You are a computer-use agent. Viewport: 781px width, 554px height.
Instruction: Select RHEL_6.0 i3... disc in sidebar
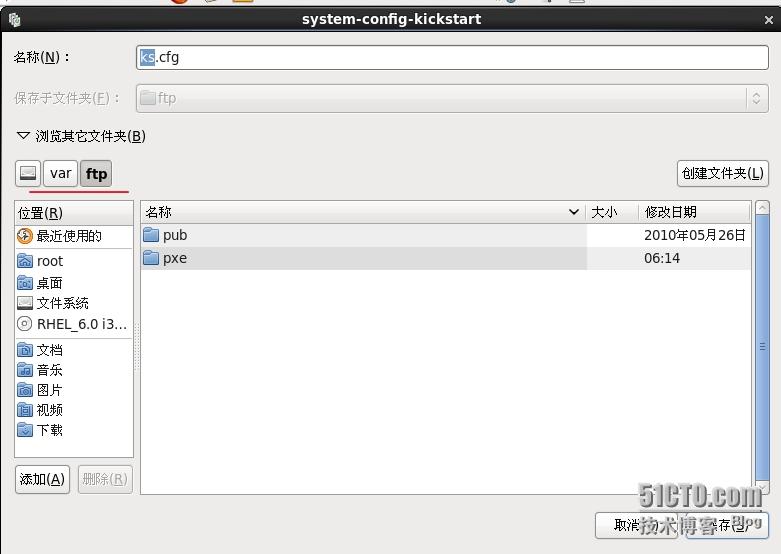74,324
